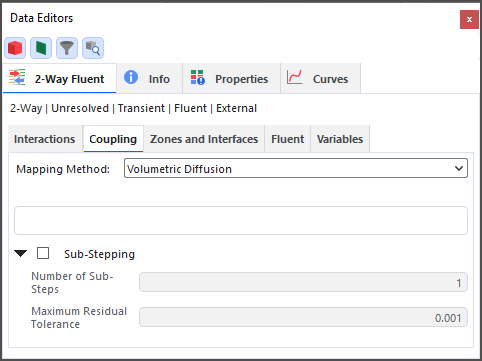Click the 2-Way Fluent coupling arrows icon
Image resolution: width=482 pixels, height=361 pixels.
[x=17, y=77]
